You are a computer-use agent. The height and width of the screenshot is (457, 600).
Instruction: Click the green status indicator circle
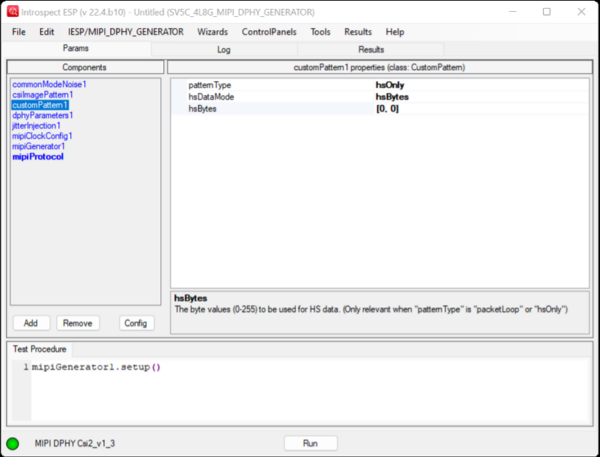click(13, 443)
